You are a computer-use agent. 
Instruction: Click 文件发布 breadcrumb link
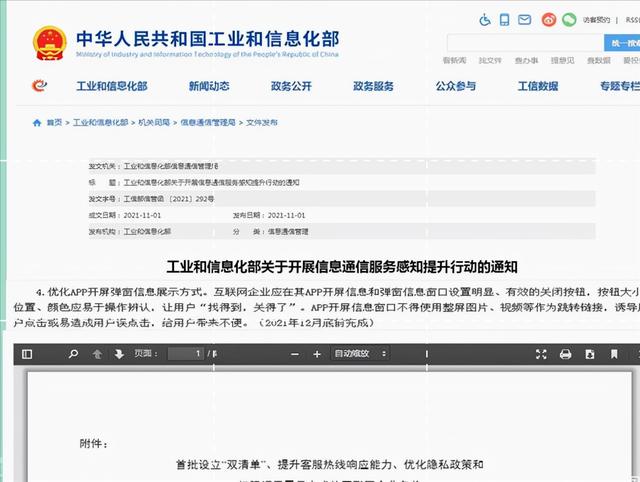point(262,122)
